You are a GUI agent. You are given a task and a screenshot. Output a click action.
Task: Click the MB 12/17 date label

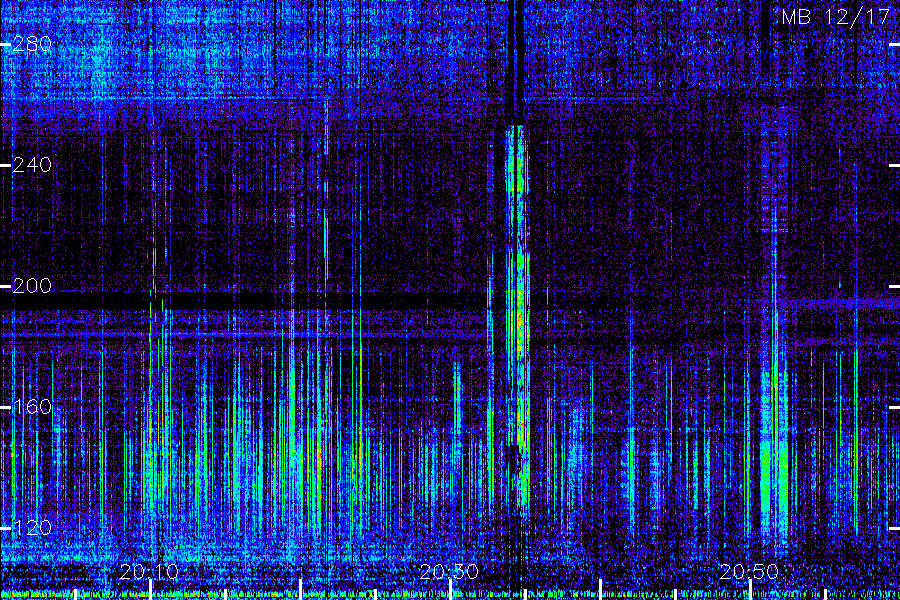click(x=836, y=17)
